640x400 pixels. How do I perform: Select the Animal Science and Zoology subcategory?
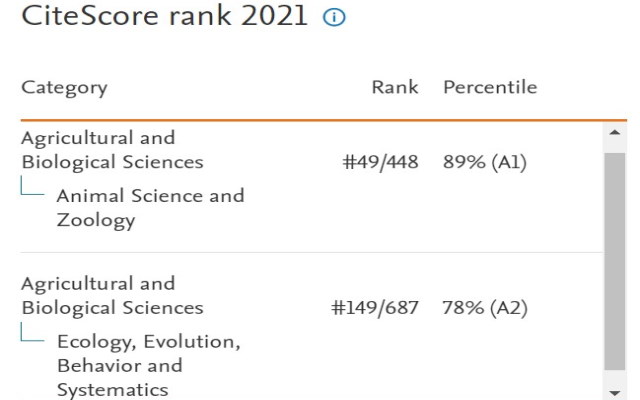pos(150,208)
